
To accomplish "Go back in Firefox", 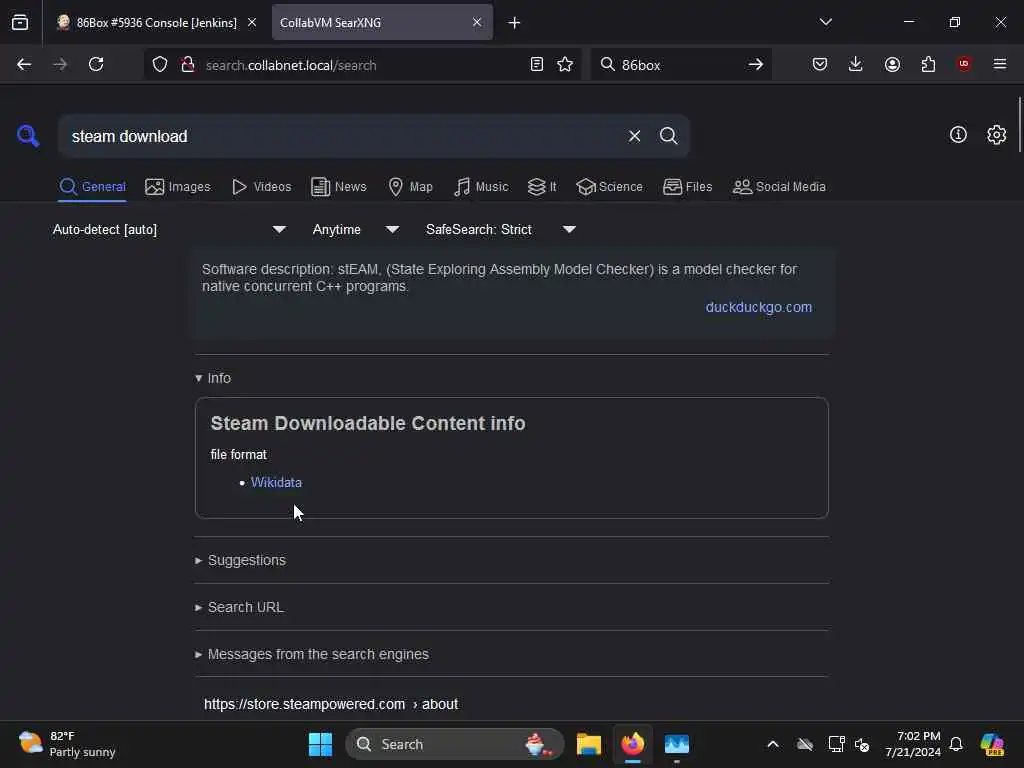I will [24, 64].
